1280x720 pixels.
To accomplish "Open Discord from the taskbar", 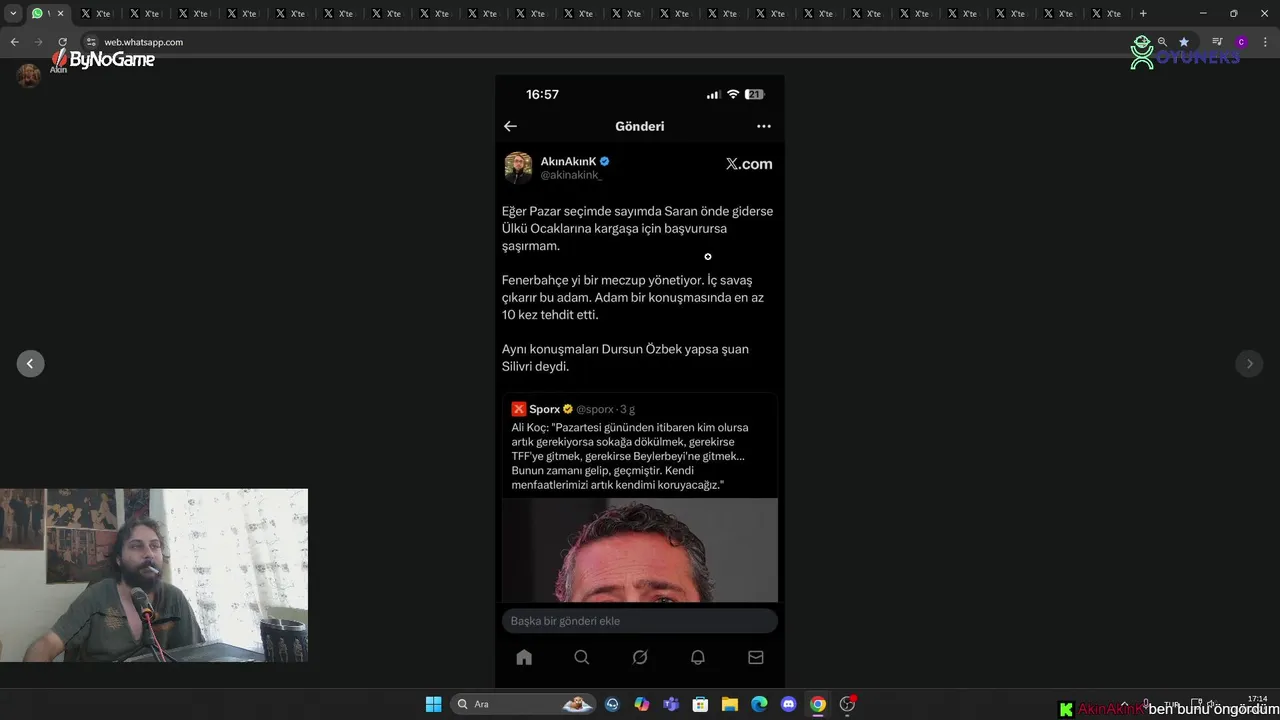I will click(x=788, y=704).
